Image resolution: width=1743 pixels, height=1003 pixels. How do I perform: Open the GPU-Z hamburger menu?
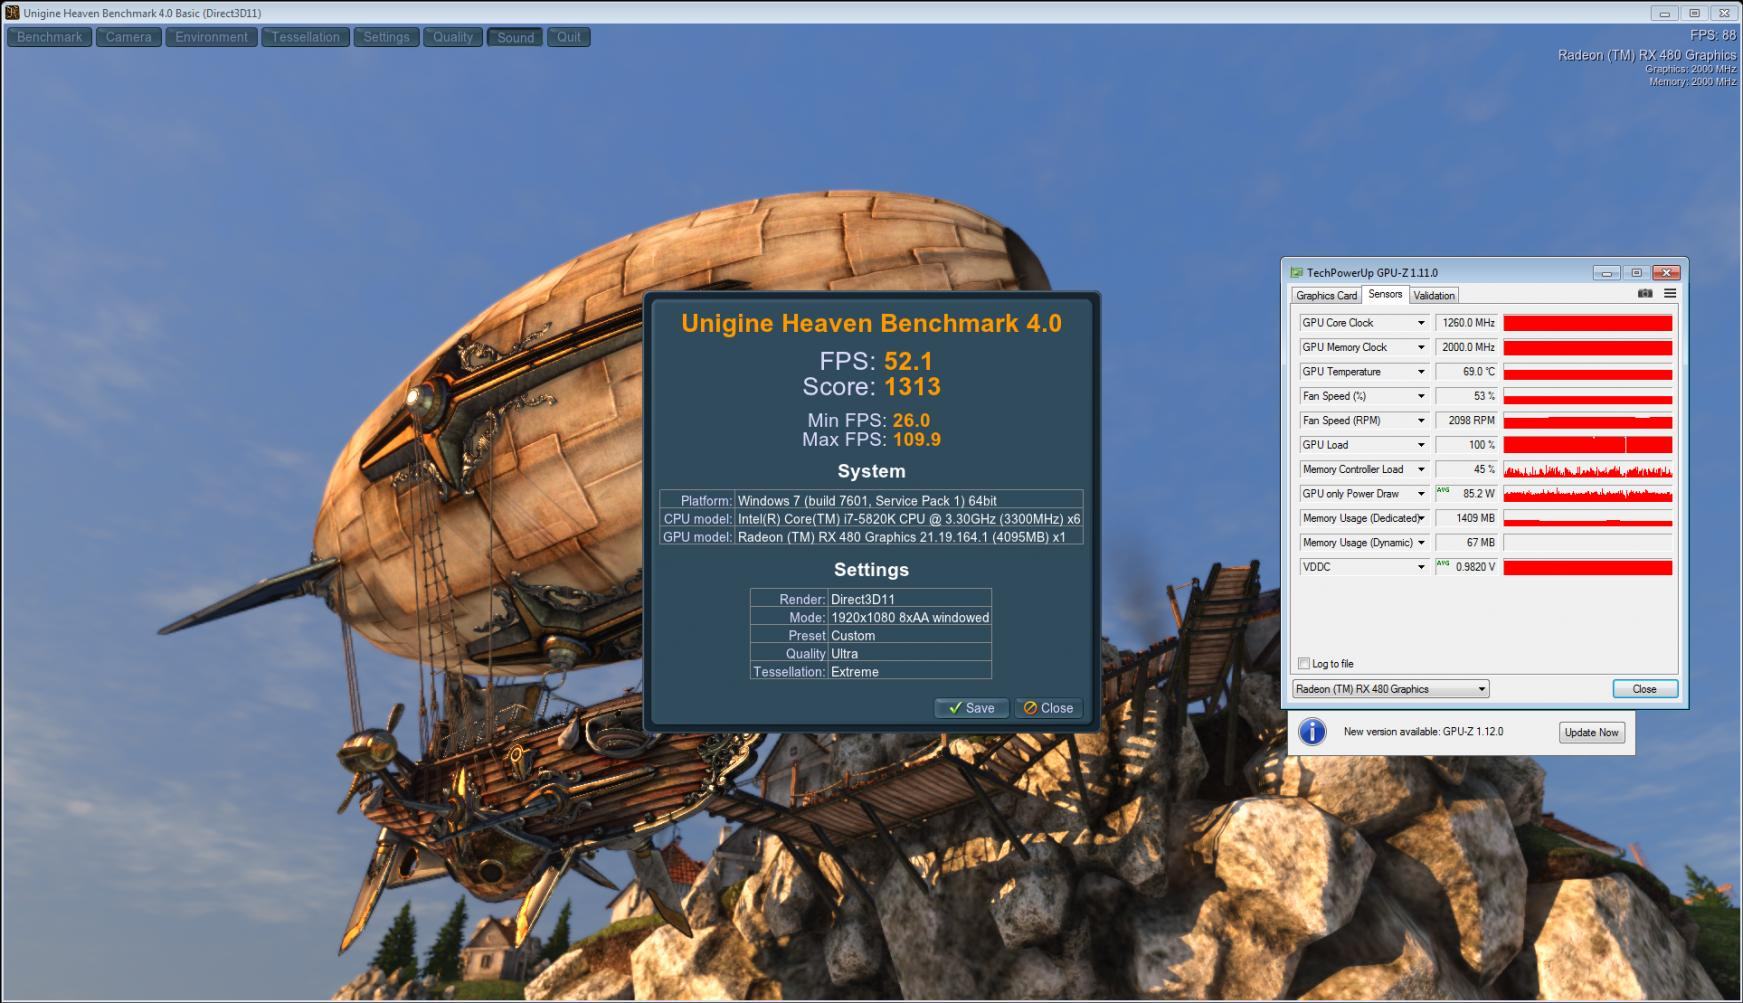(1670, 294)
